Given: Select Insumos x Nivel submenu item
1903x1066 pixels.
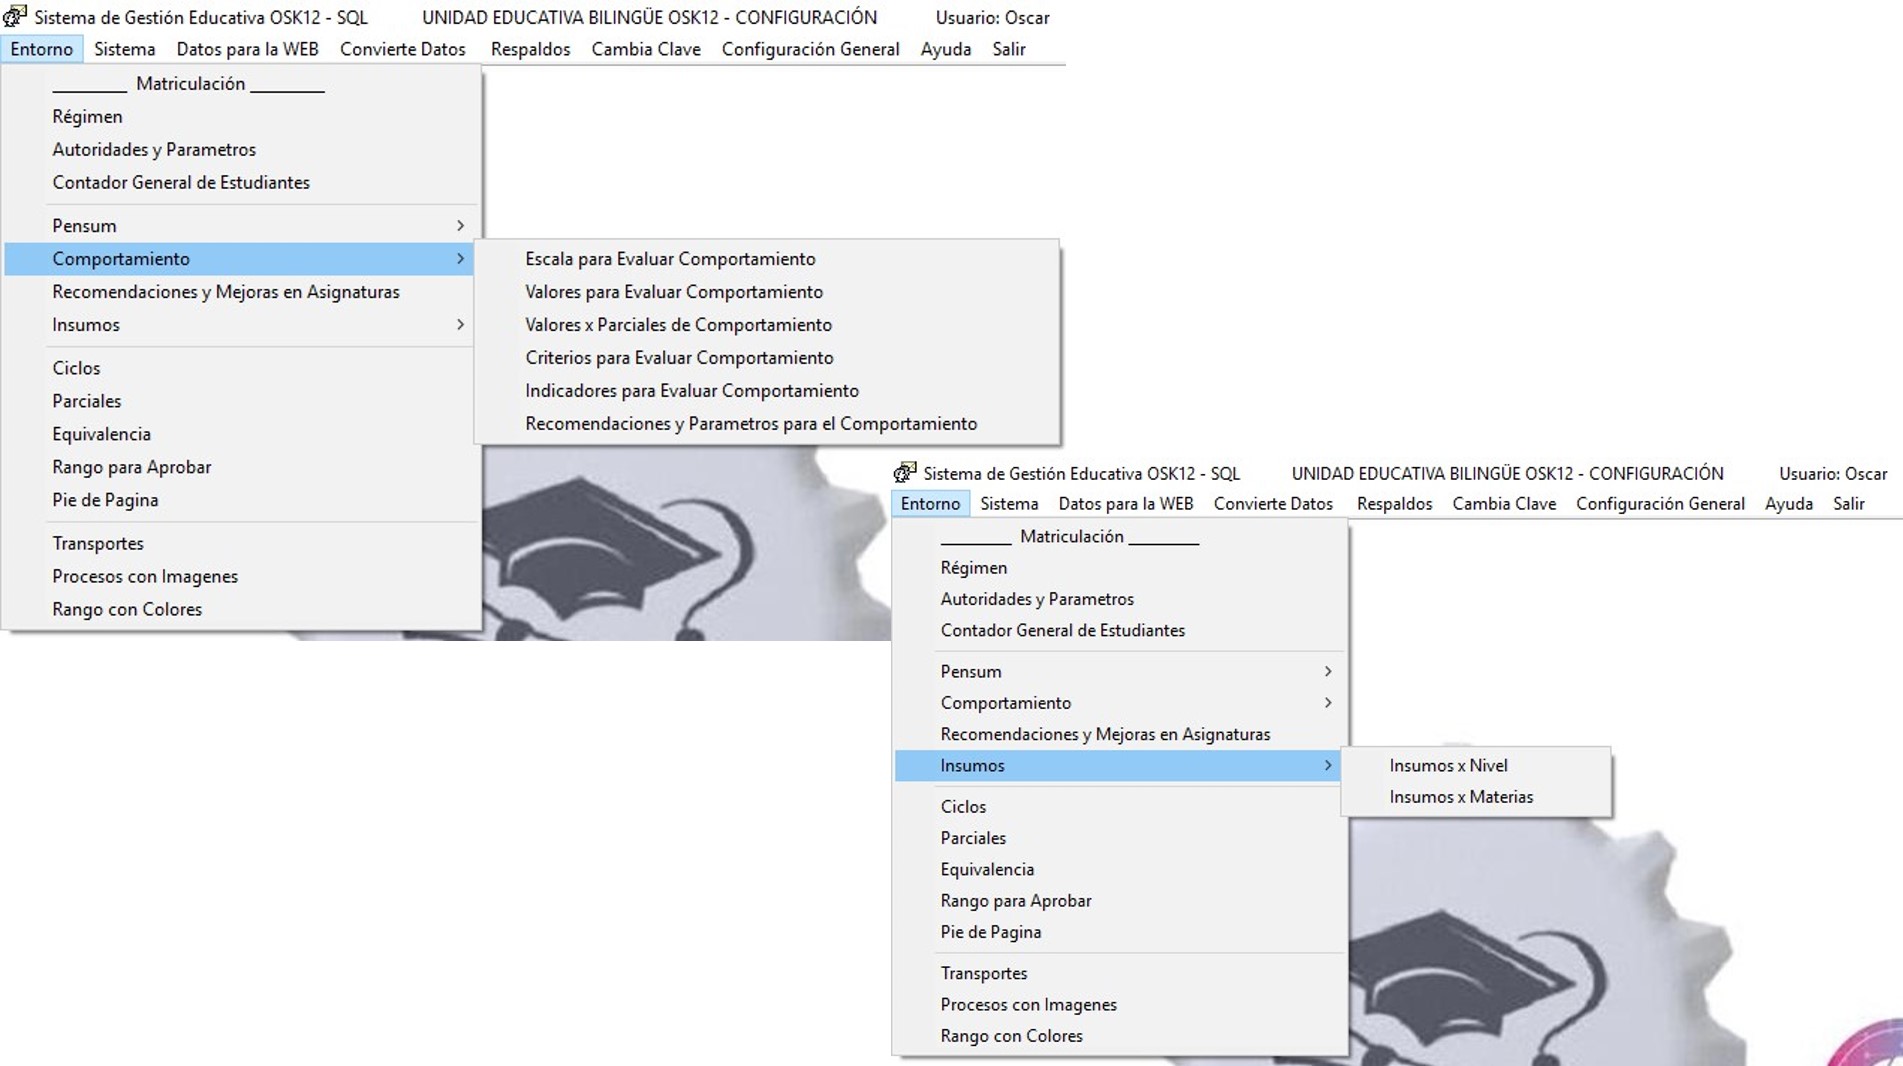Looking at the screenshot, I should (x=1448, y=766).
